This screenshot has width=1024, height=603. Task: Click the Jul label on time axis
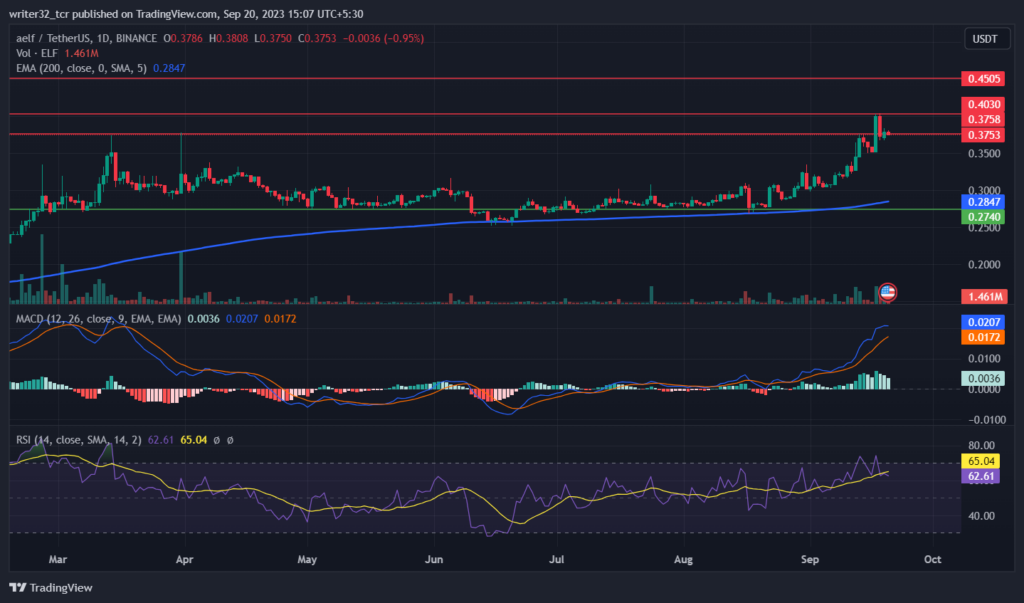[556, 559]
